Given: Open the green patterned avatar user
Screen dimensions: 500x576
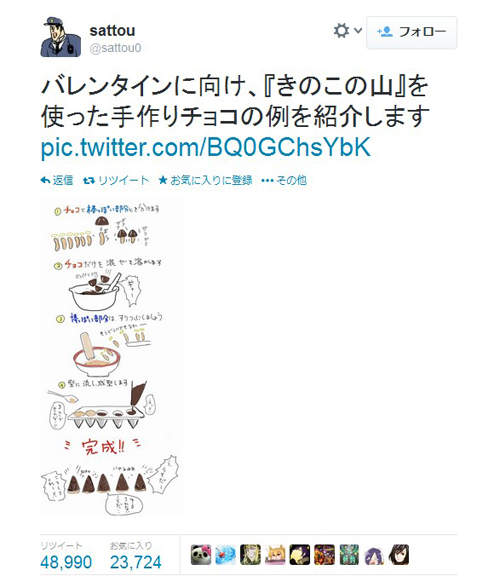Looking at the screenshot, I should [x=349, y=555].
